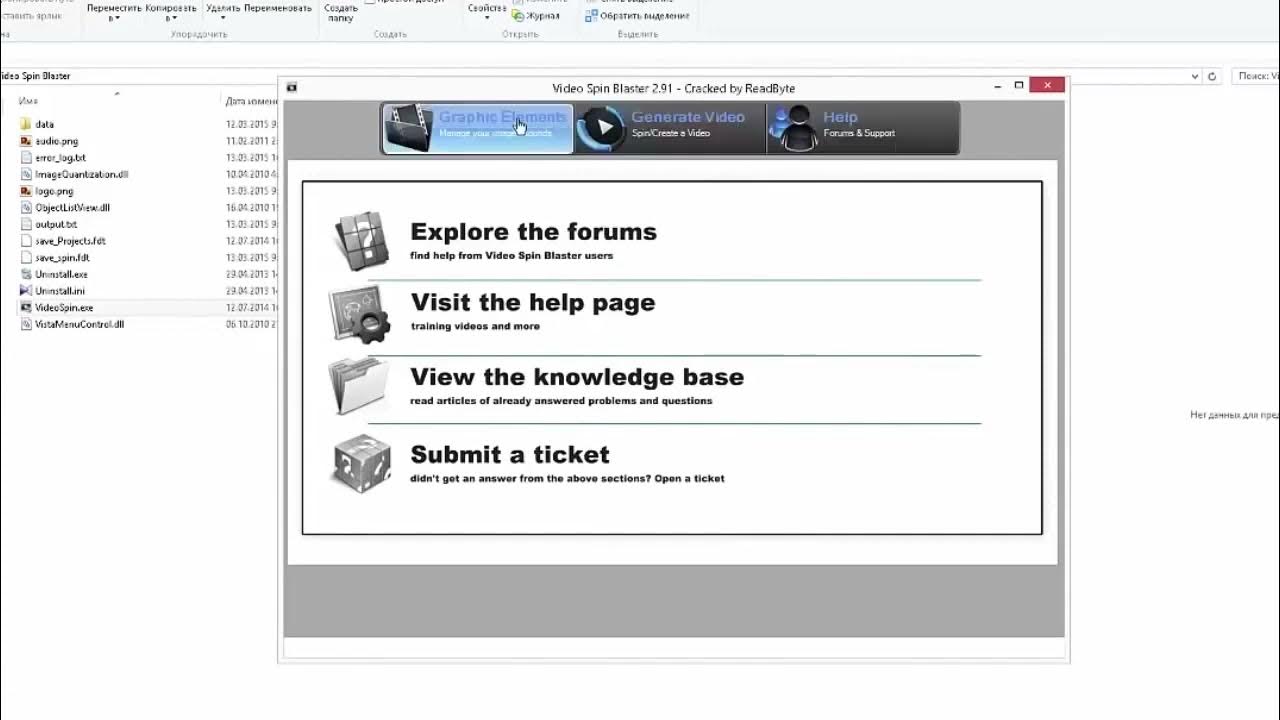
Task: Minimize the Video Spin Blaster window
Action: coord(998,87)
